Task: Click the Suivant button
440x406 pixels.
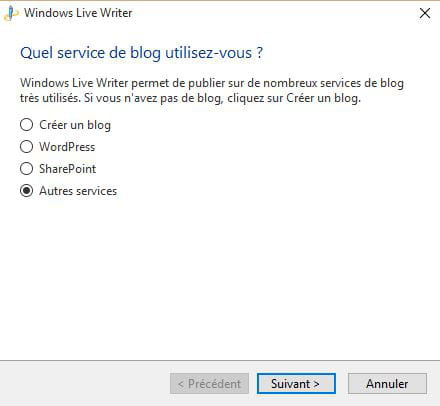Action: 296,384
